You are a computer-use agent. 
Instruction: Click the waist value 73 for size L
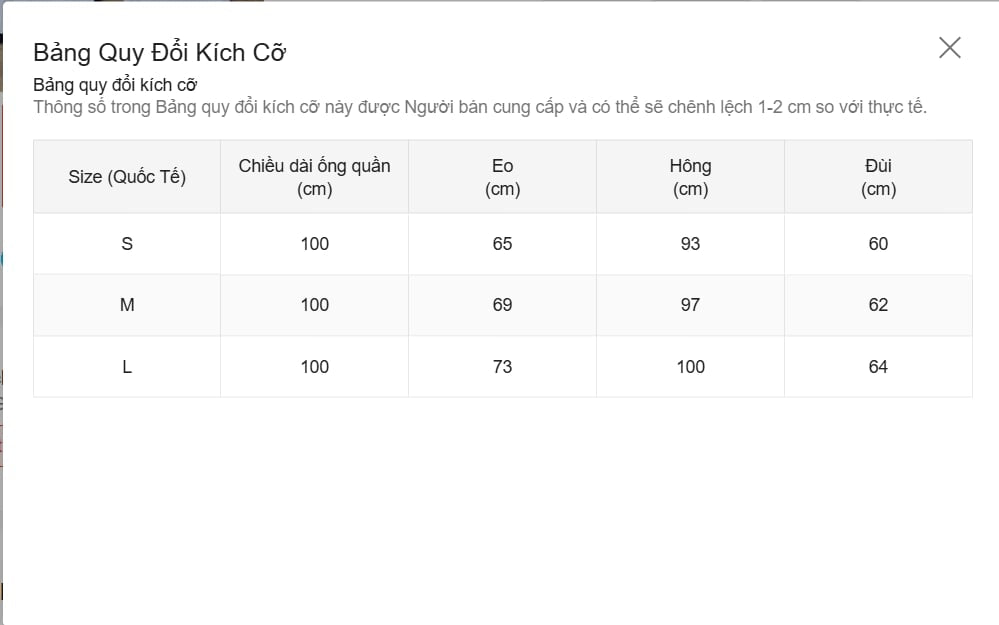[x=502, y=367]
